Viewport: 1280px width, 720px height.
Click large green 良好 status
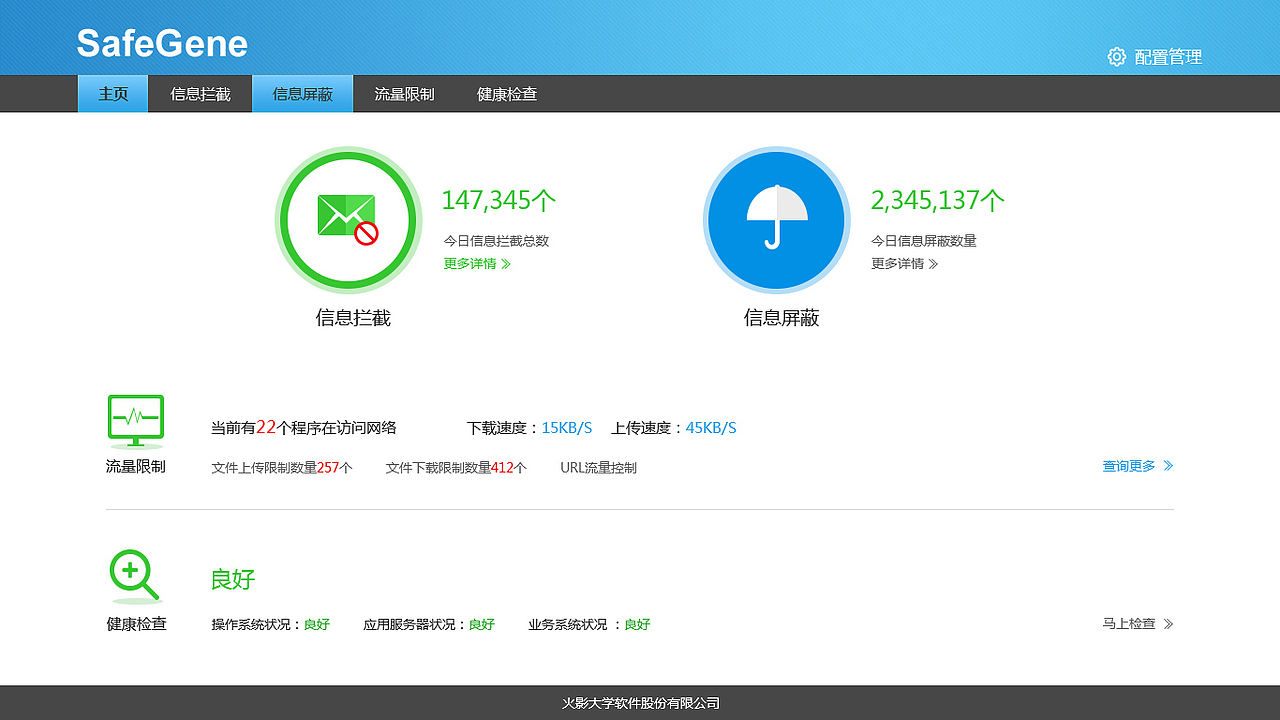click(233, 579)
